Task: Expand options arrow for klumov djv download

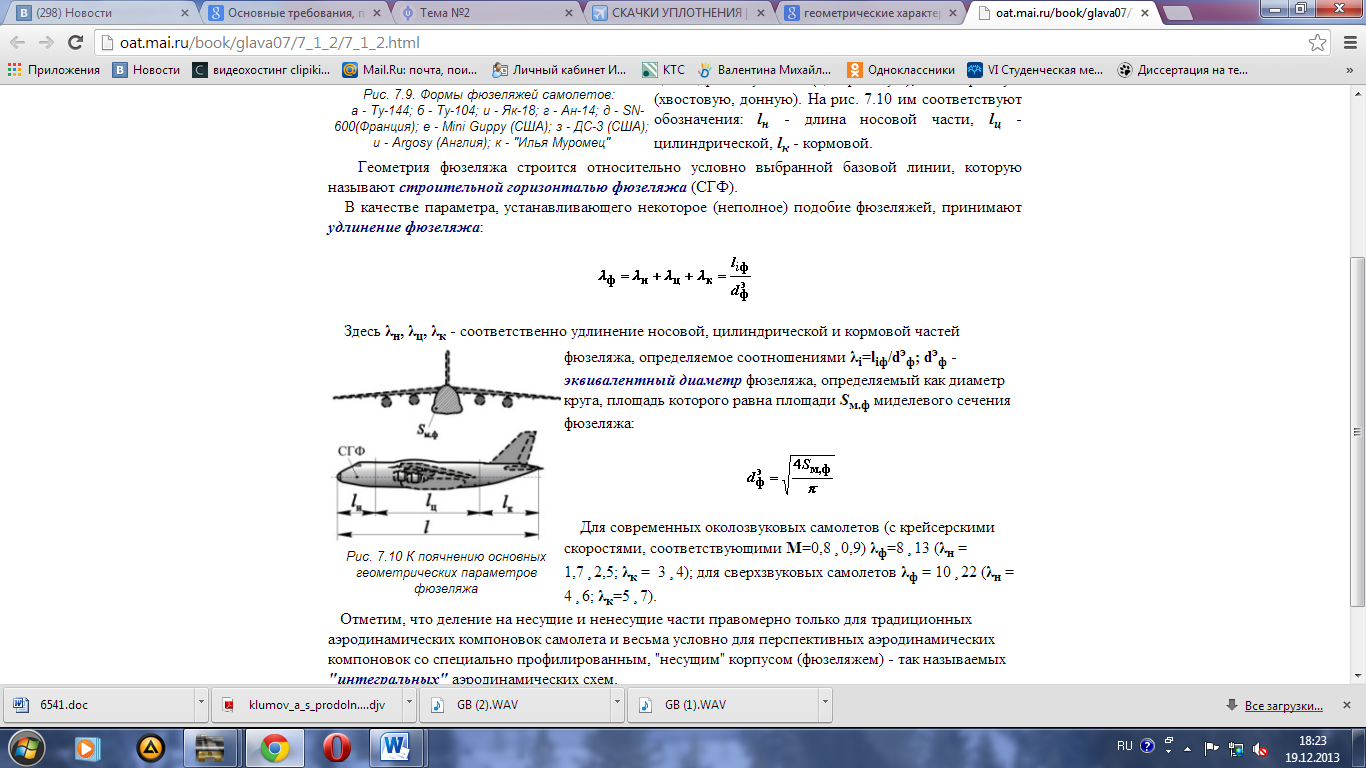Action: coord(409,705)
